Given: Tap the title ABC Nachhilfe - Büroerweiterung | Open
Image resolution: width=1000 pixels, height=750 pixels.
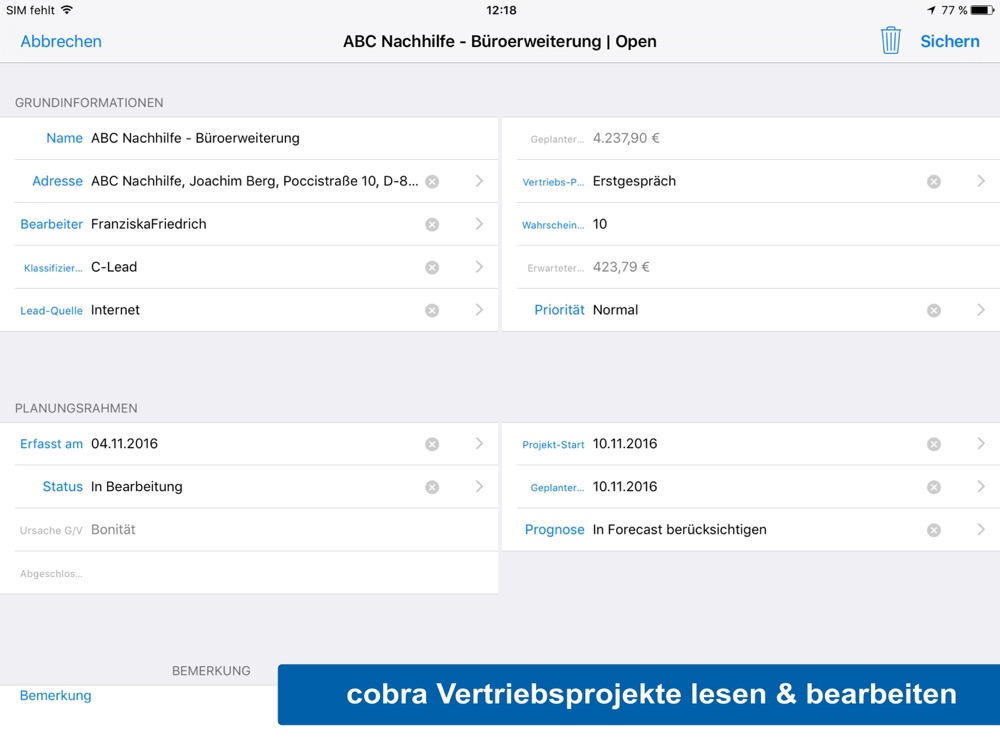Looking at the screenshot, I should coord(500,41).
